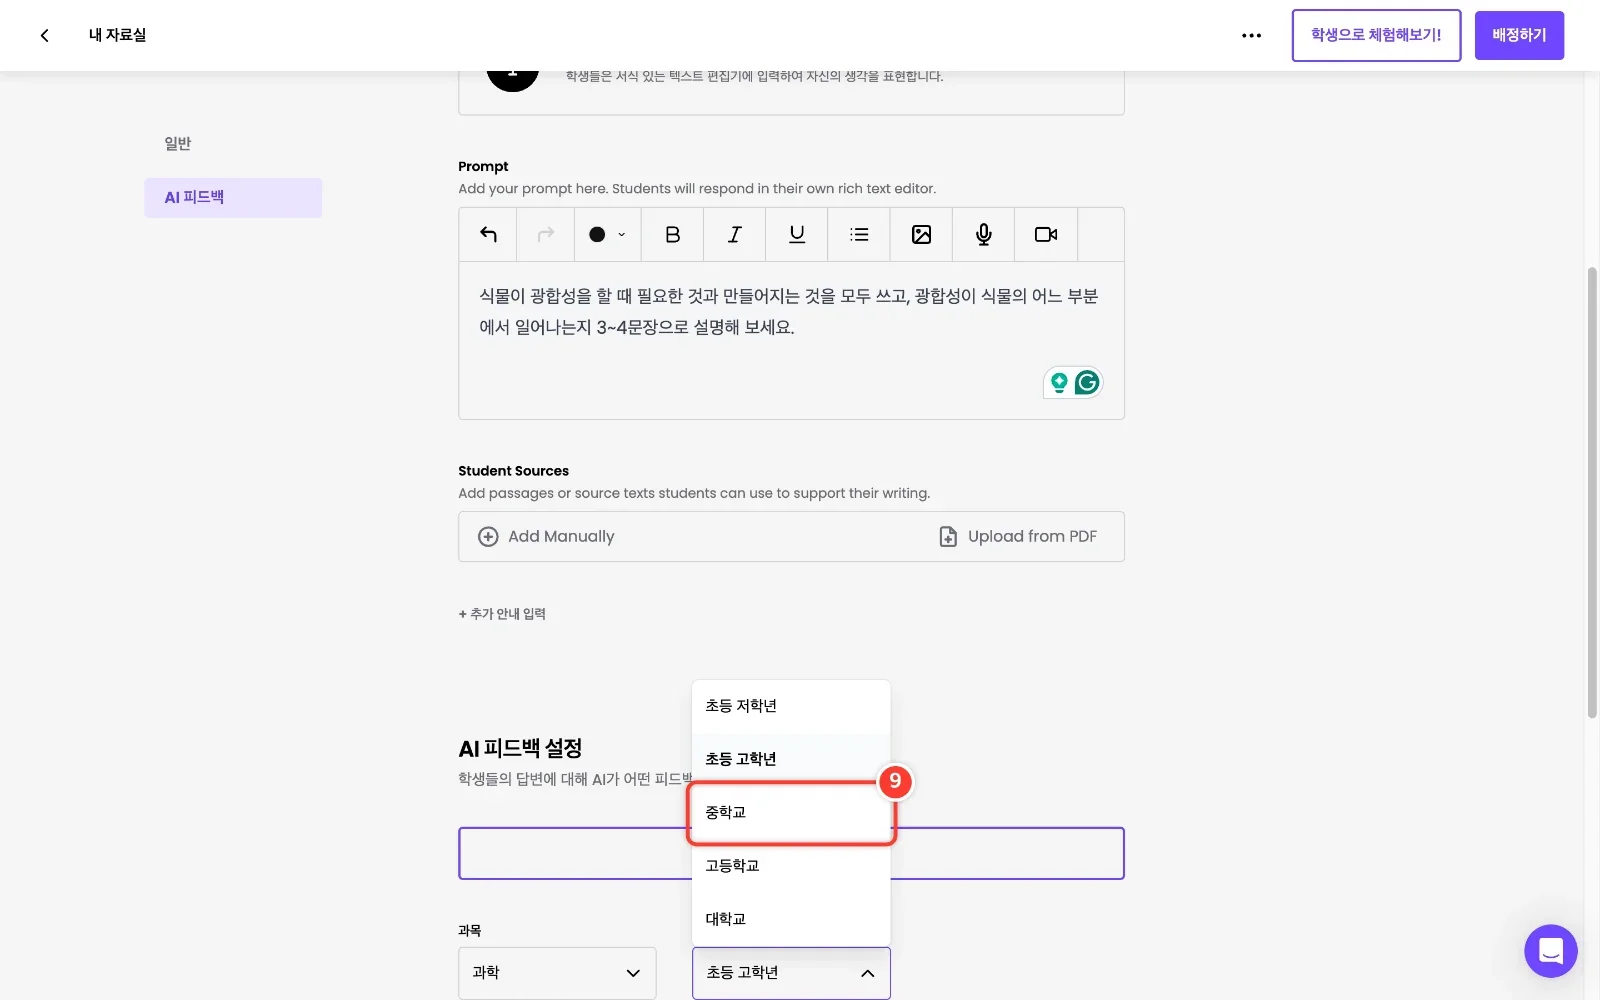The width and height of the screenshot is (1600, 1000).
Task: Click the Upload from PDF file icon
Action: 948,537
